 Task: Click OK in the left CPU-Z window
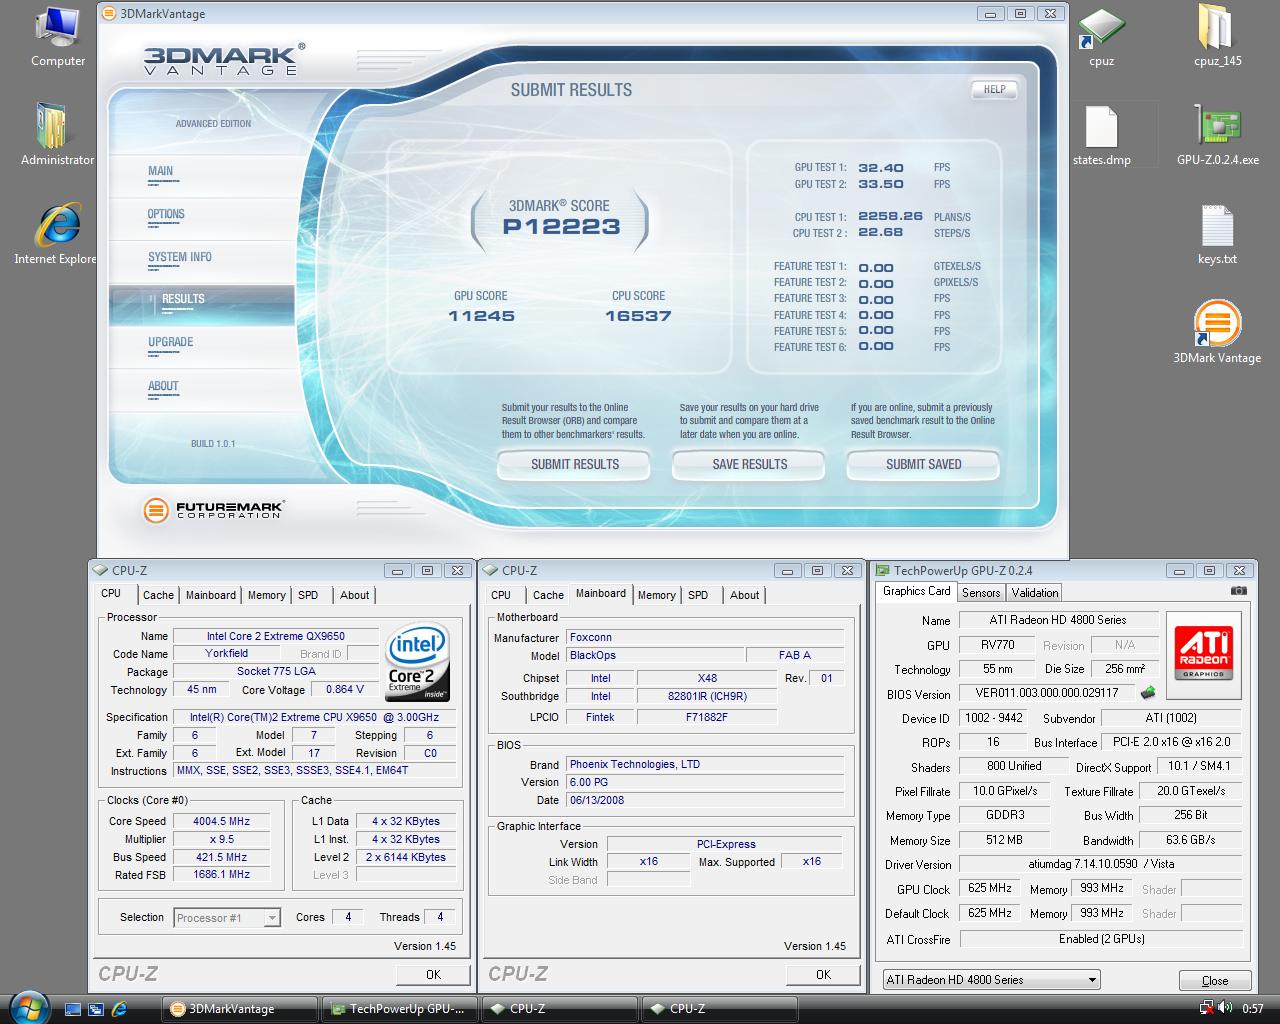point(433,974)
